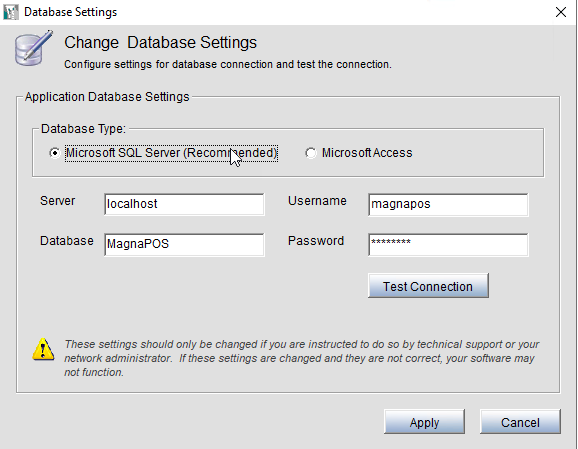Focus the masked Password field
Screen dimensions: 578x449
tap(448, 244)
